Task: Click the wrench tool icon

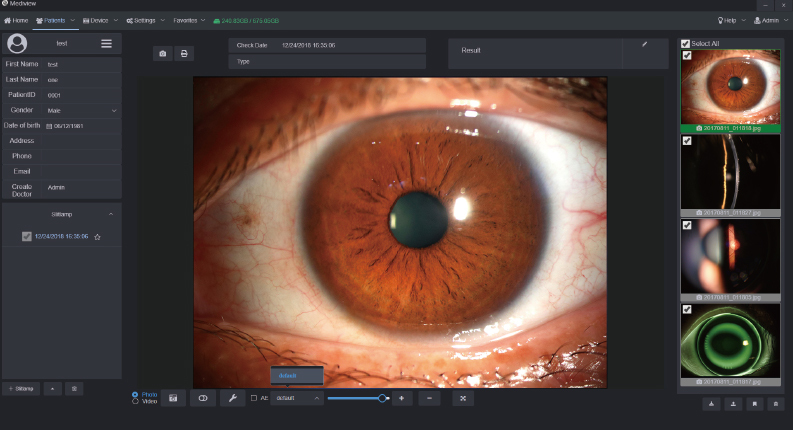Action: 232,398
